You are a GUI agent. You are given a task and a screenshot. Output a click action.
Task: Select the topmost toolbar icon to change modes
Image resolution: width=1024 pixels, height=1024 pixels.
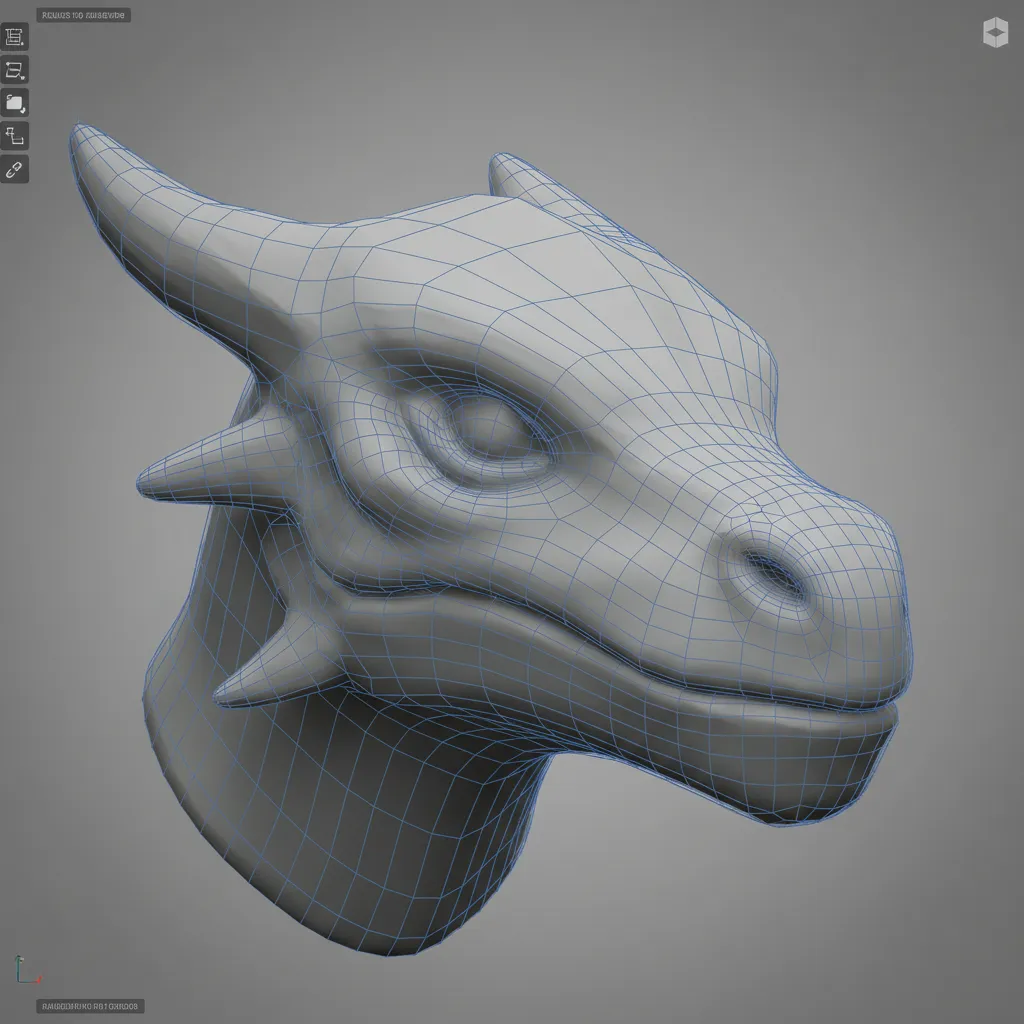point(14,37)
